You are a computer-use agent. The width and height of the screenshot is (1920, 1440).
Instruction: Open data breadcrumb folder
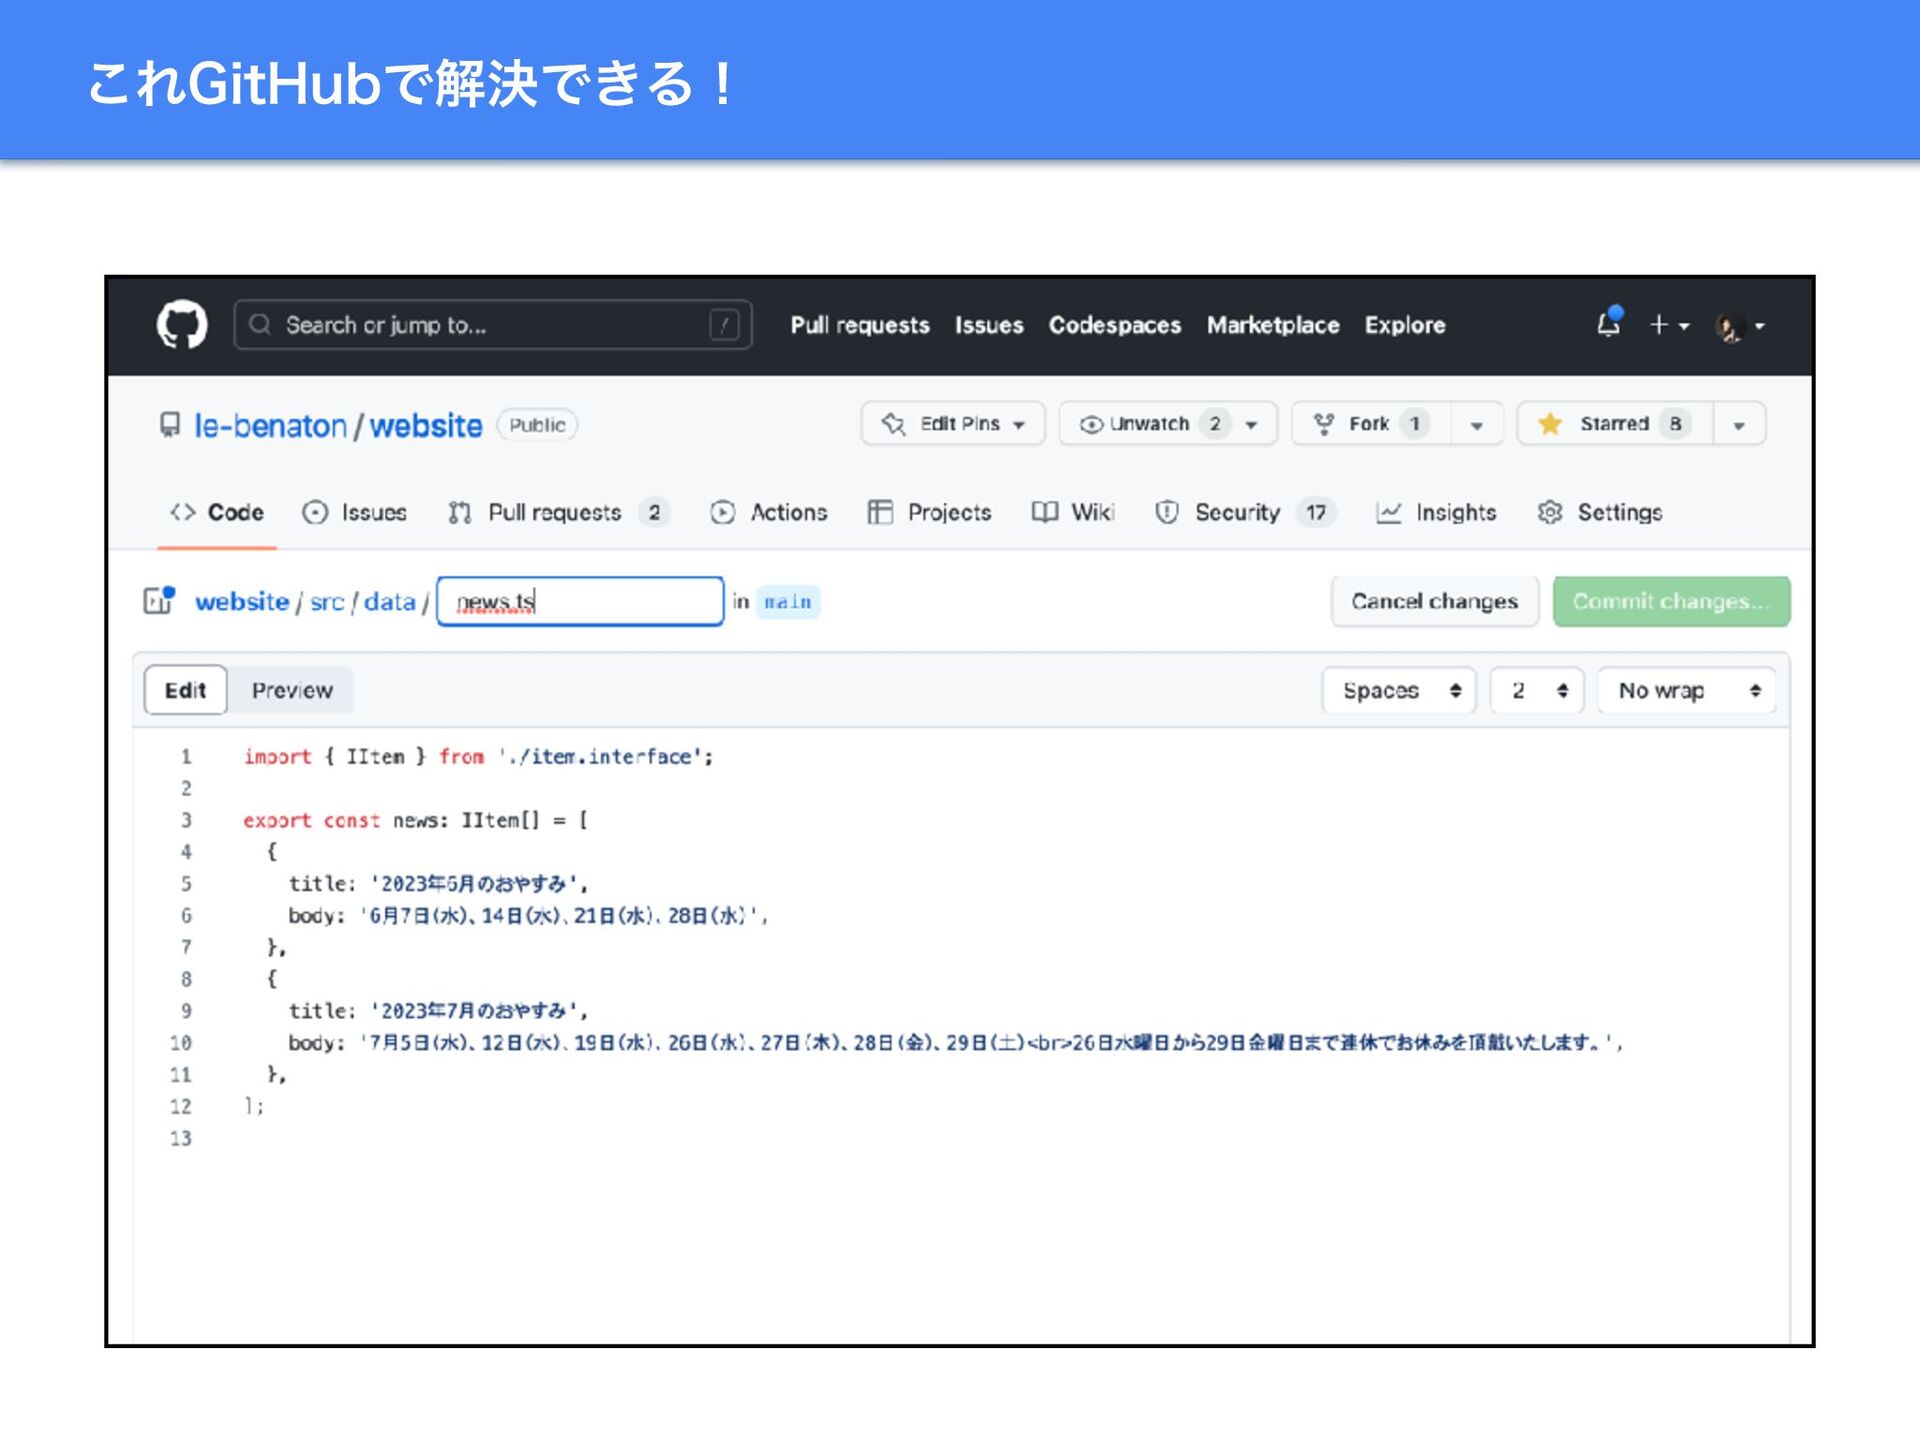click(x=389, y=601)
